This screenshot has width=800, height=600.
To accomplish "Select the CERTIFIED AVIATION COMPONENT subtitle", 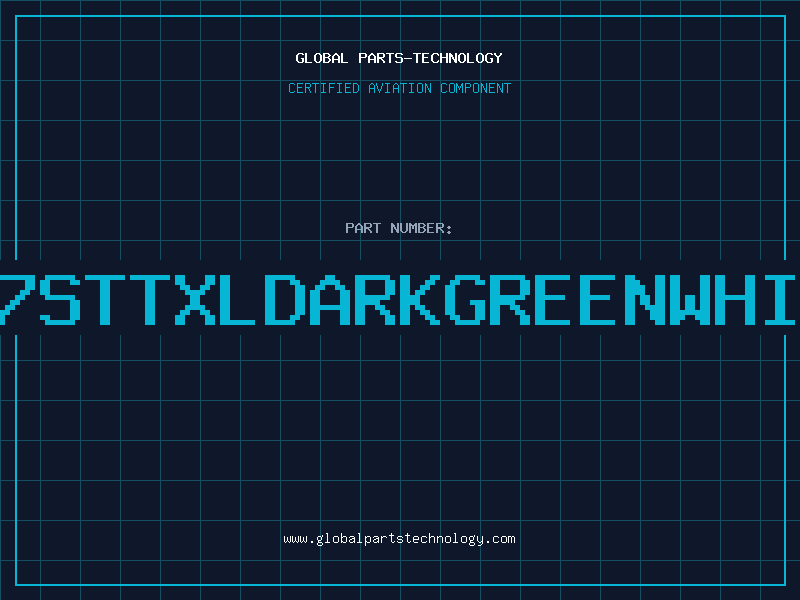I will point(399,88).
